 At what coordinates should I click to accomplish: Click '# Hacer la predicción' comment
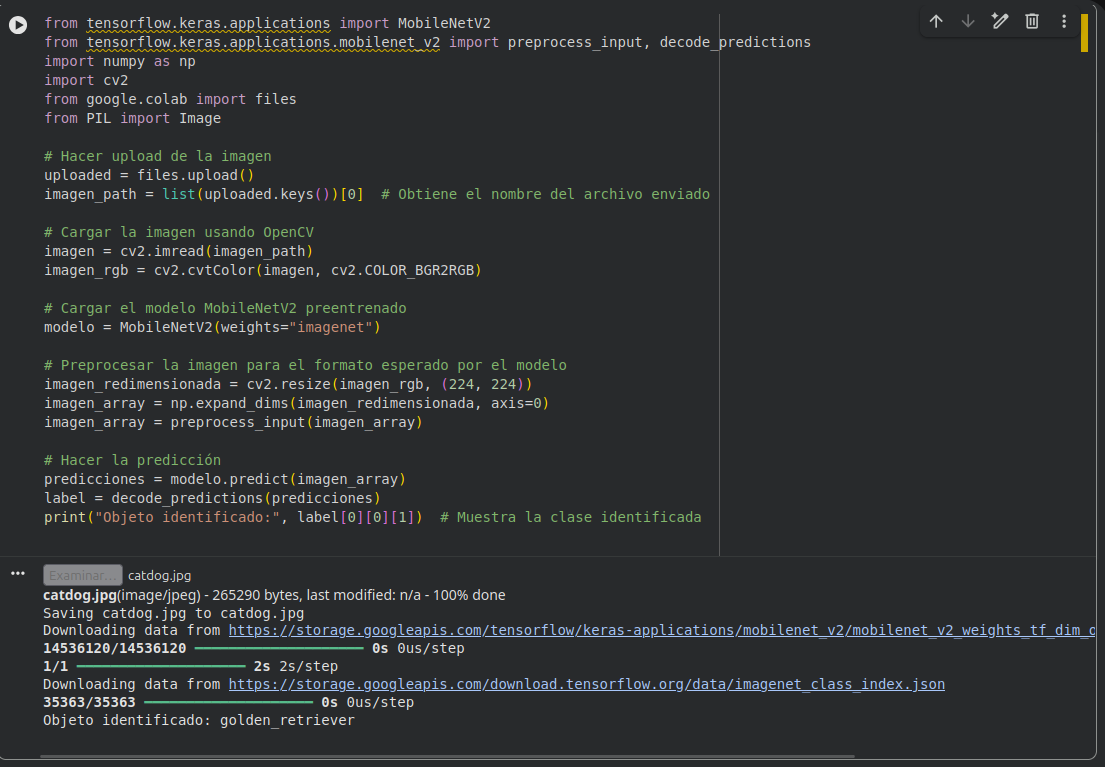pyautogui.click(x=132, y=460)
